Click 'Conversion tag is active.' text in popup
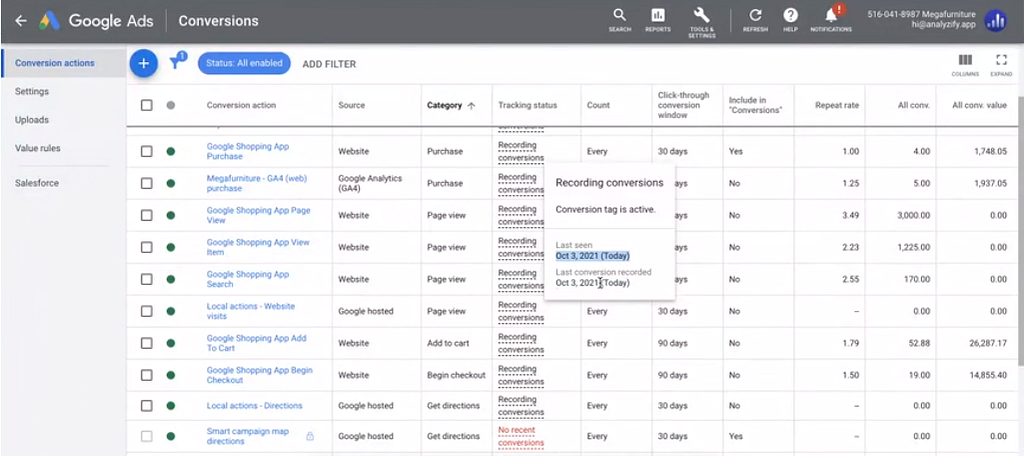This screenshot has height=456, width=1024. tap(605, 209)
